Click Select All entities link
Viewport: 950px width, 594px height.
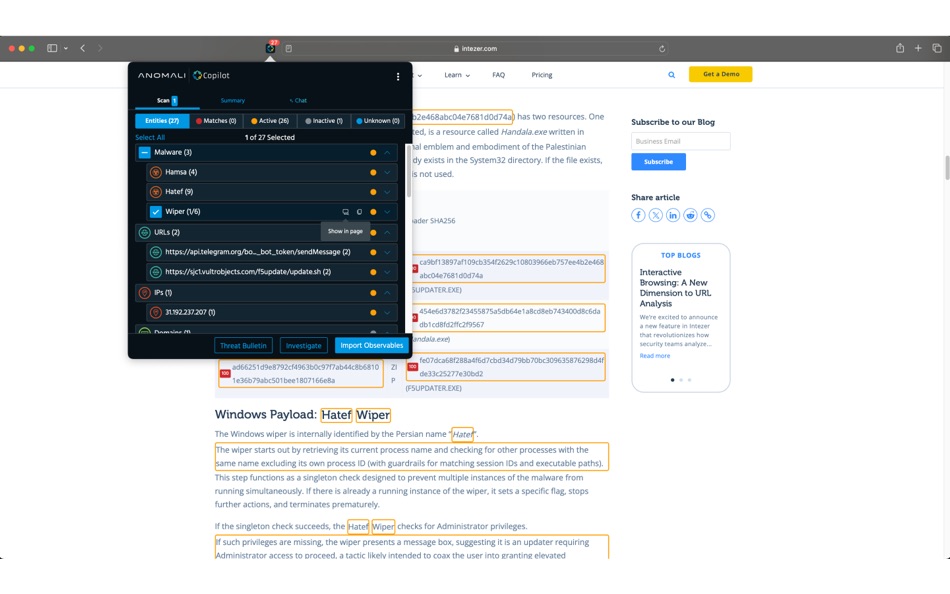coord(150,138)
